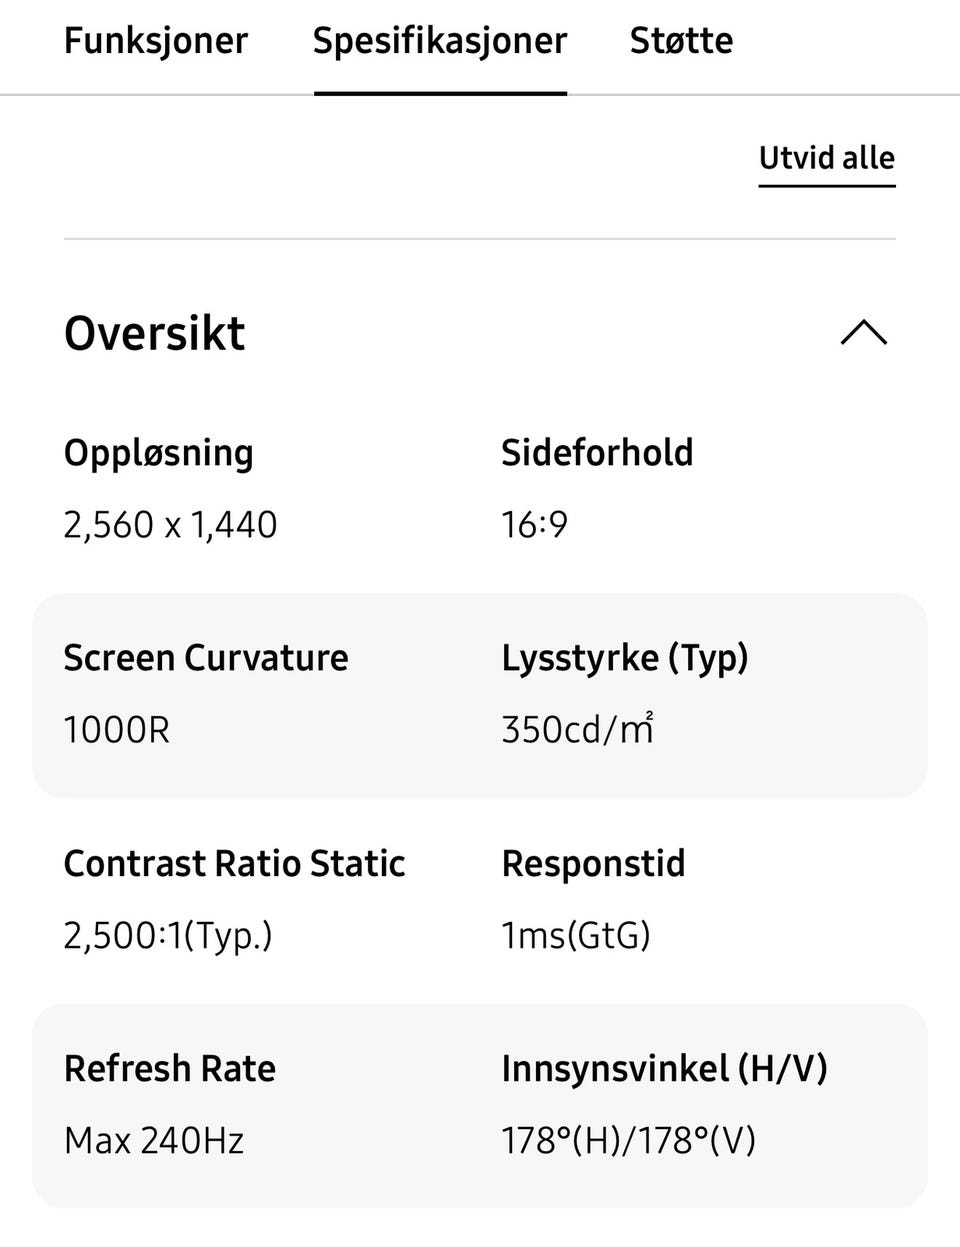Click the Screen Curvature label

[206, 658]
